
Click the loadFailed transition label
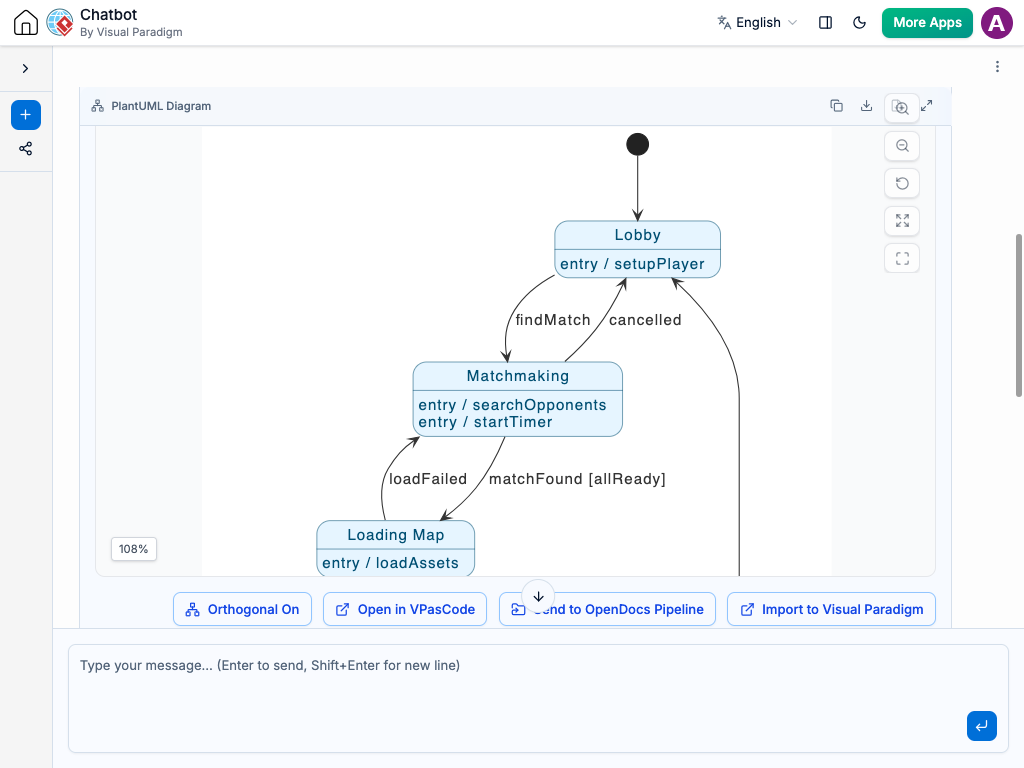pyautogui.click(x=428, y=479)
